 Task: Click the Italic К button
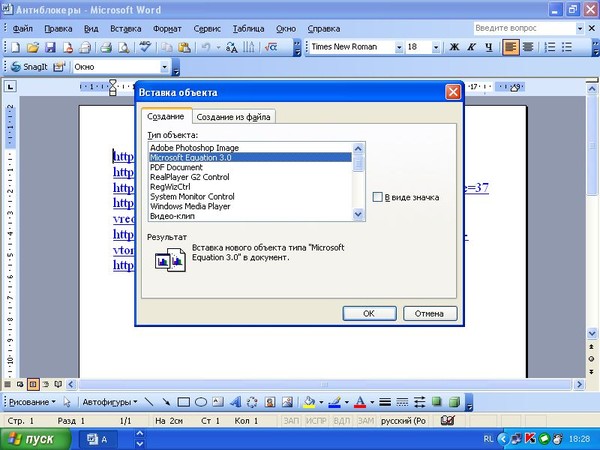[471, 47]
